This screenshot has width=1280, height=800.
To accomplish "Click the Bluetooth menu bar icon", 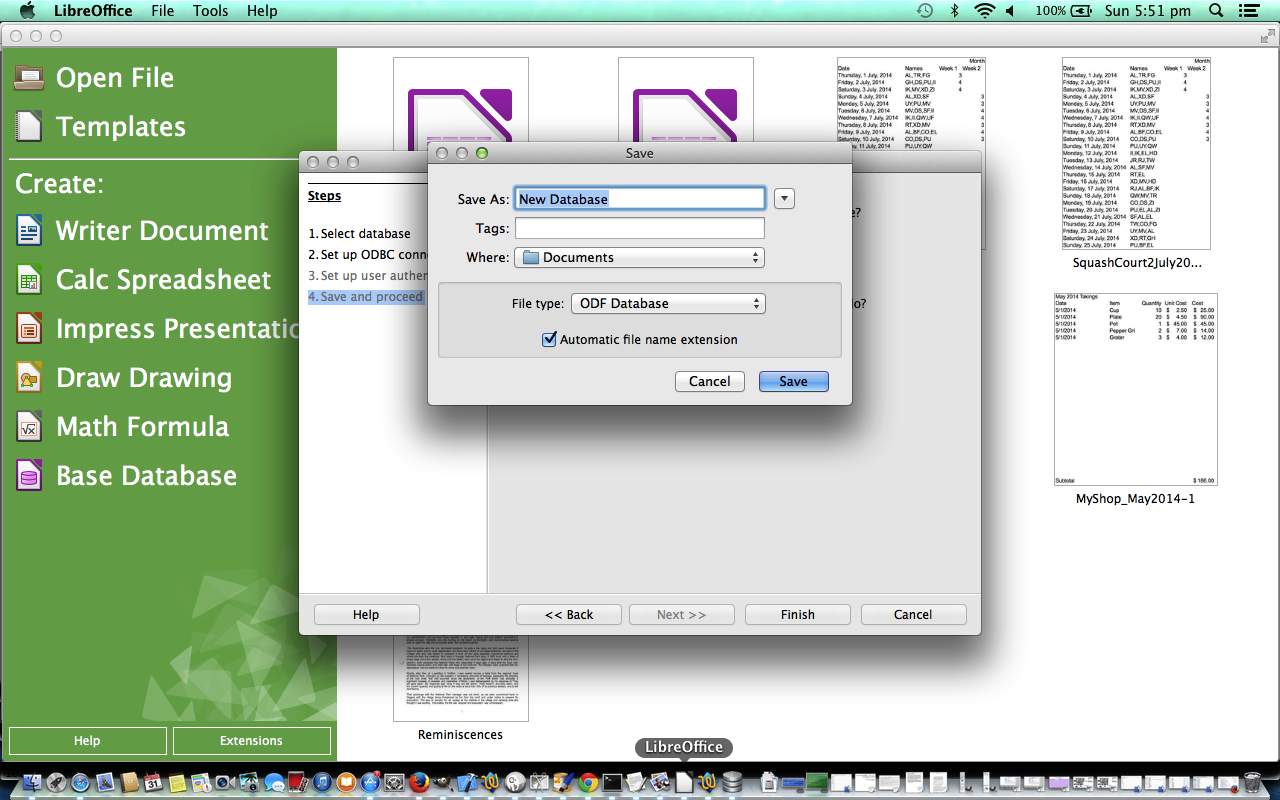I will [x=955, y=11].
